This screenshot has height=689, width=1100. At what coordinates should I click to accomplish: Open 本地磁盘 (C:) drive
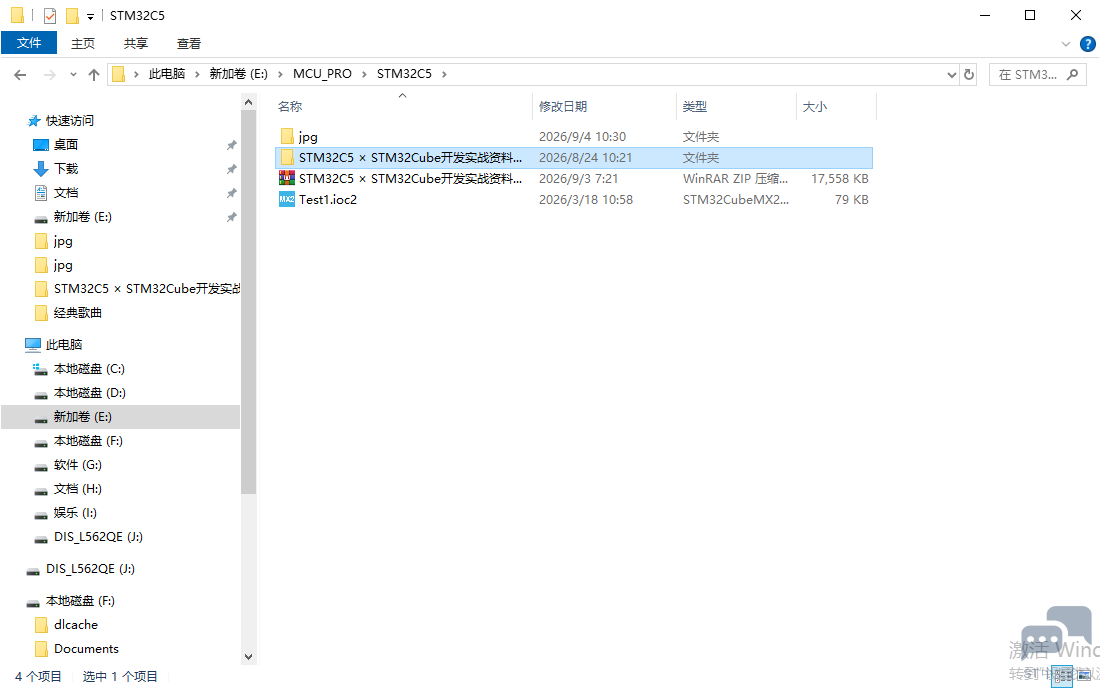click(x=89, y=369)
